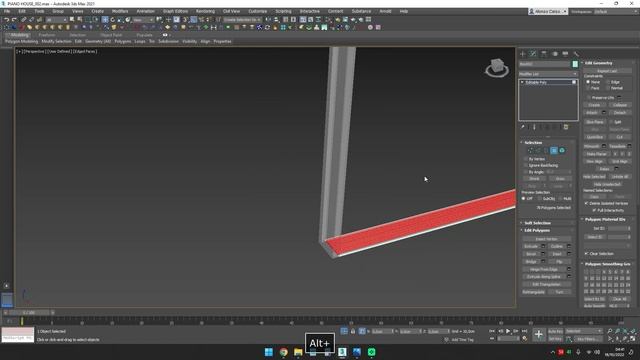Open Inset settings box
Image resolution: width=640 pixels, height=360 pixels.
[569, 254]
